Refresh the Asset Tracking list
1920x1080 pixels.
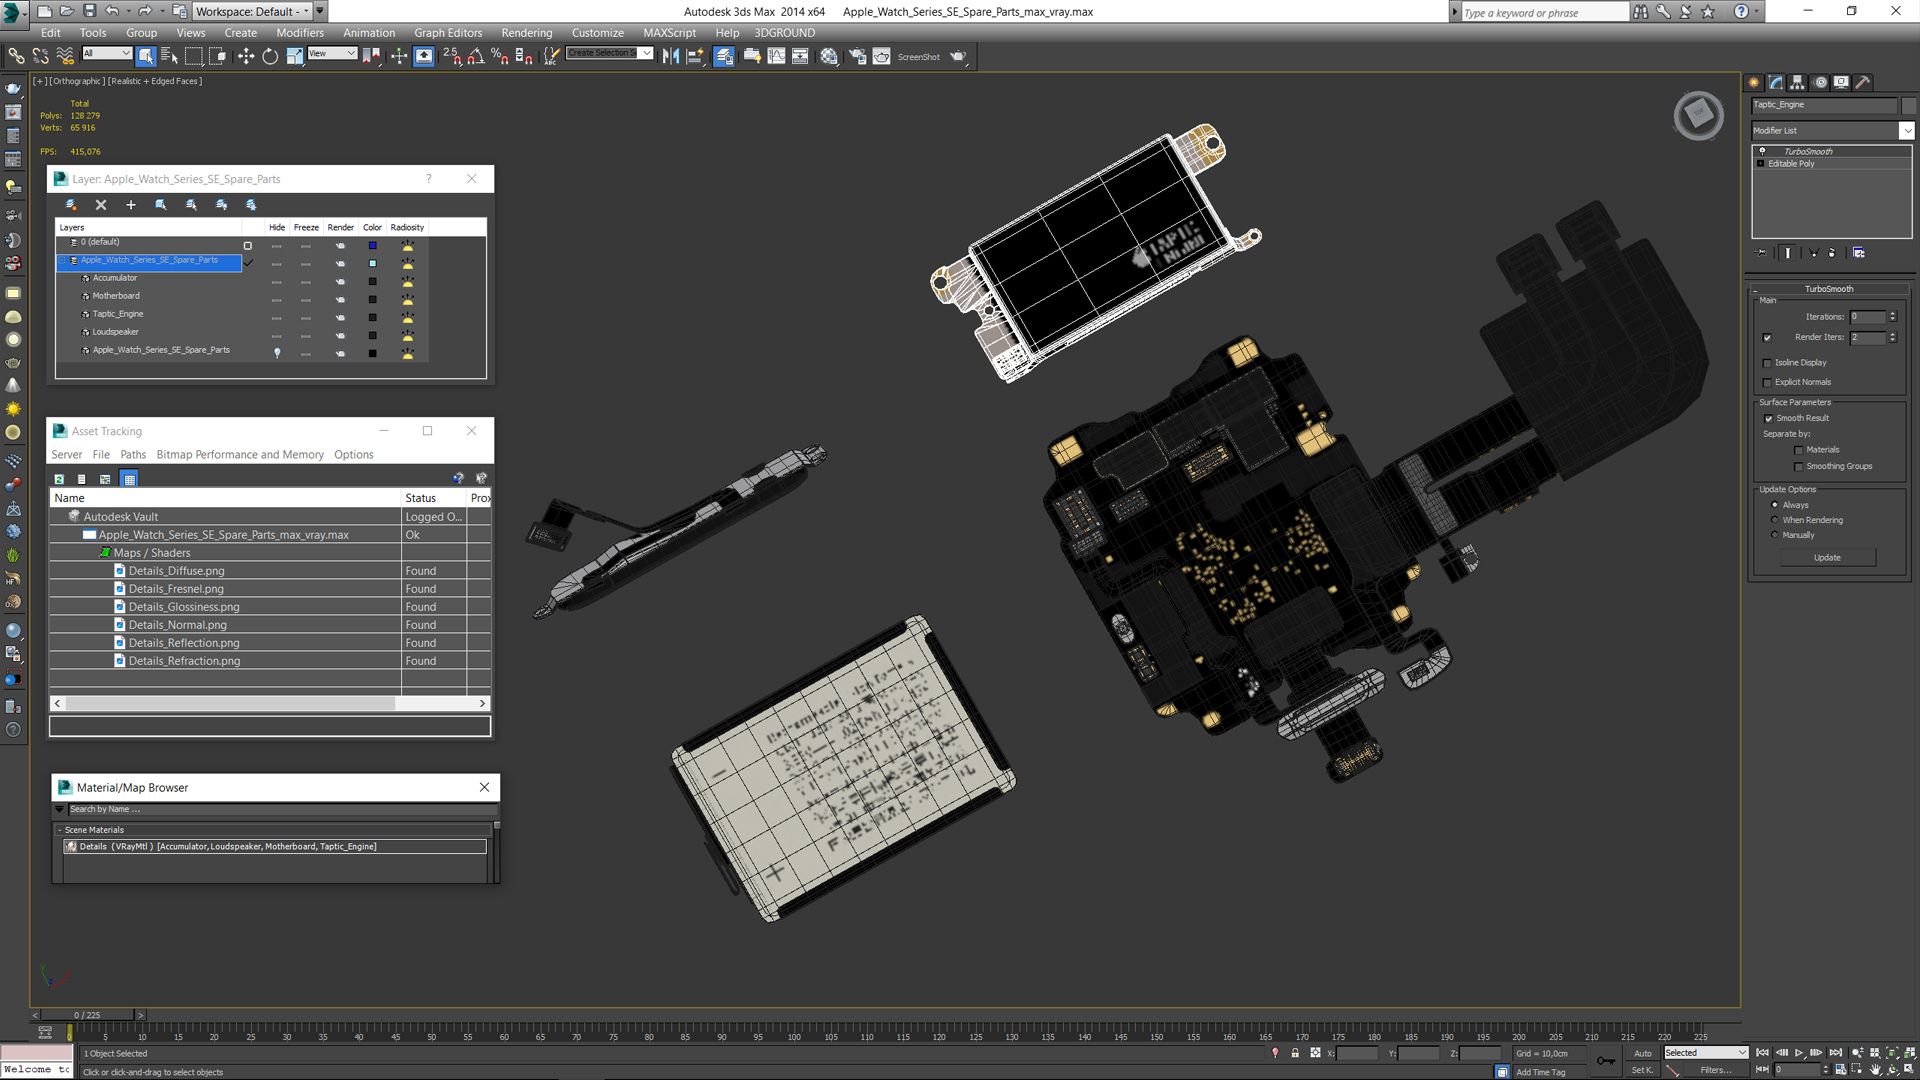tap(59, 479)
